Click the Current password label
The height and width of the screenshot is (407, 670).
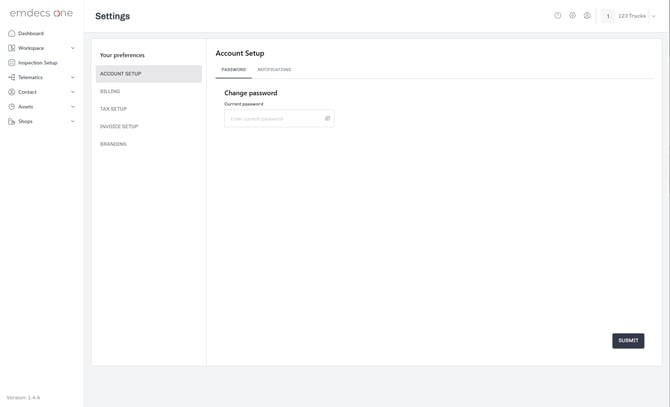tap(244, 104)
